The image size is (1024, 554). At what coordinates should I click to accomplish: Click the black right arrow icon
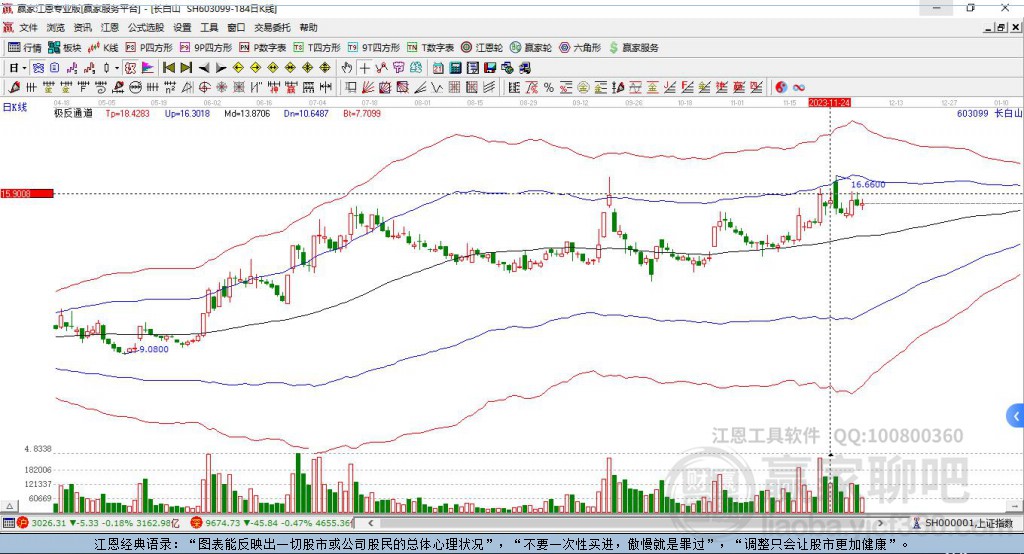[221, 68]
